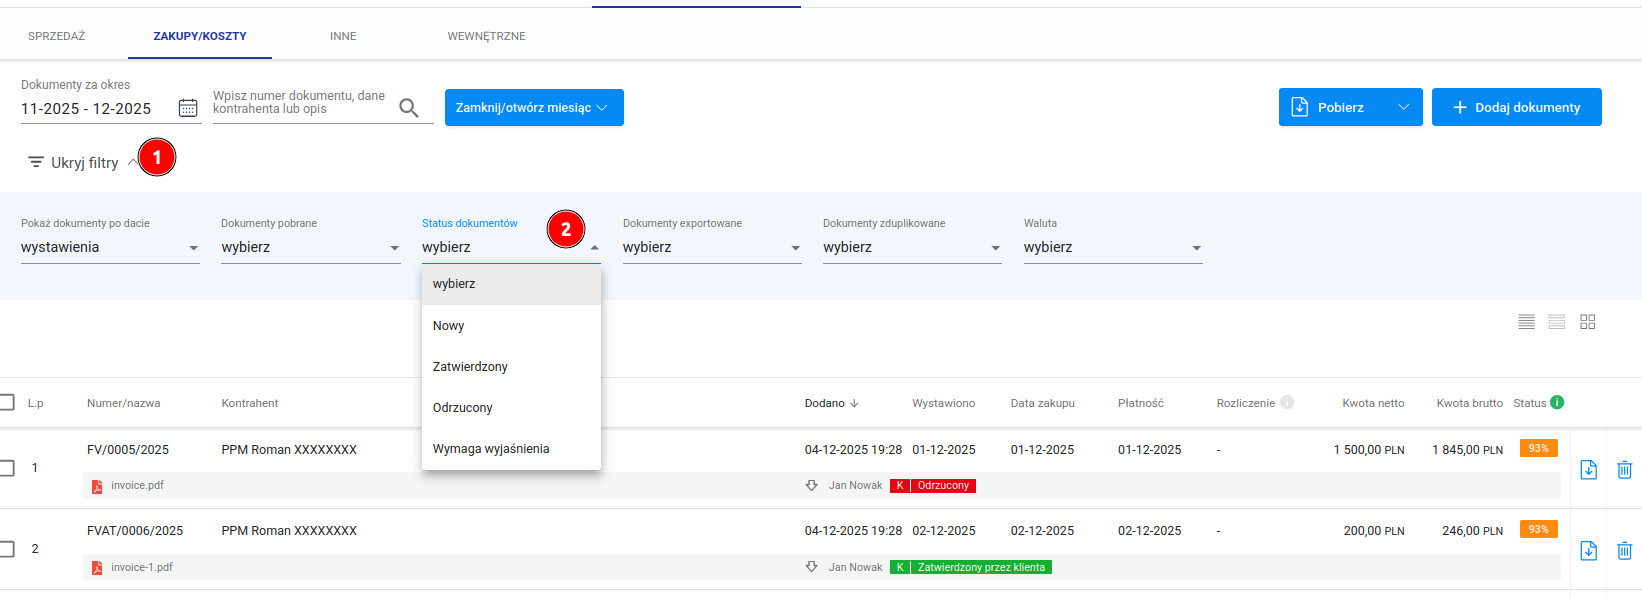Click the green Status info icon

tap(1557, 403)
